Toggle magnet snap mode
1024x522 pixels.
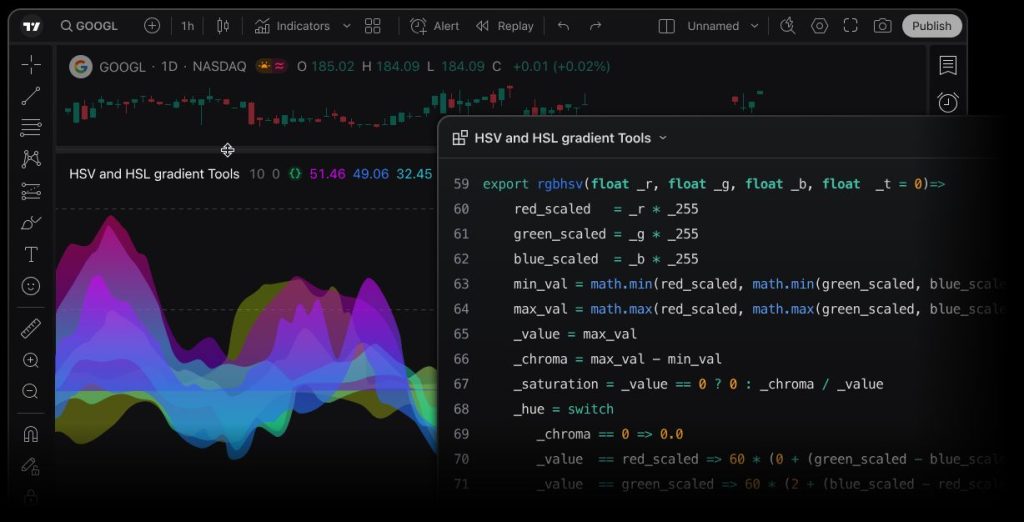point(31,434)
